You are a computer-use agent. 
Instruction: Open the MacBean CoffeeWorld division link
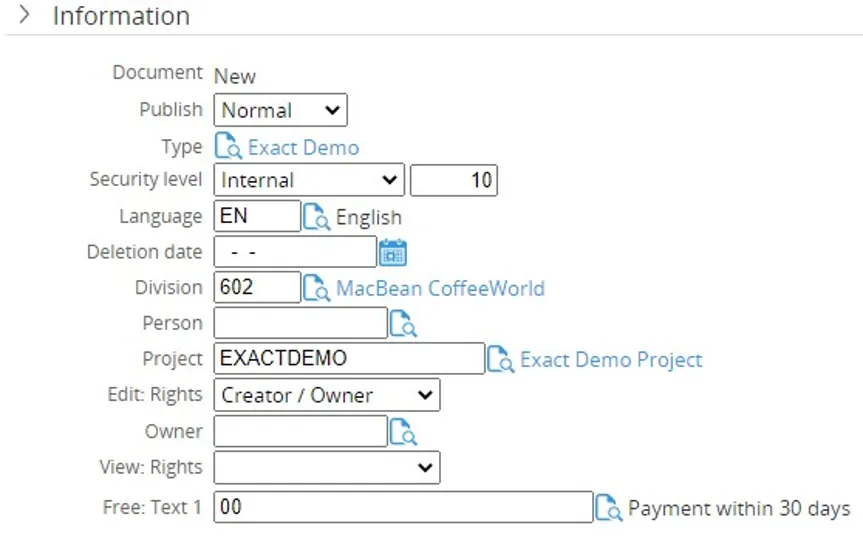(x=440, y=288)
